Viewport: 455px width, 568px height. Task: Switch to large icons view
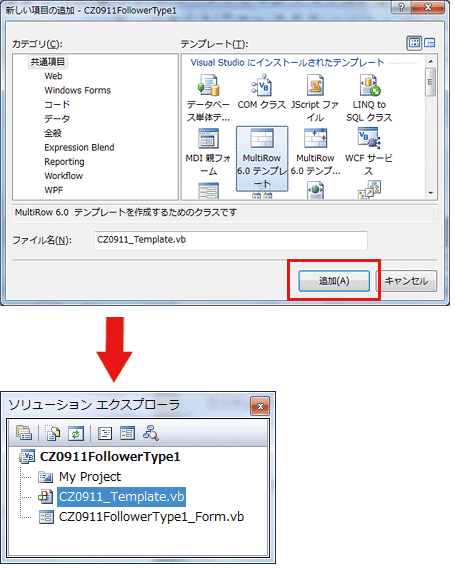pyautogui.click(x=414, y=43)
